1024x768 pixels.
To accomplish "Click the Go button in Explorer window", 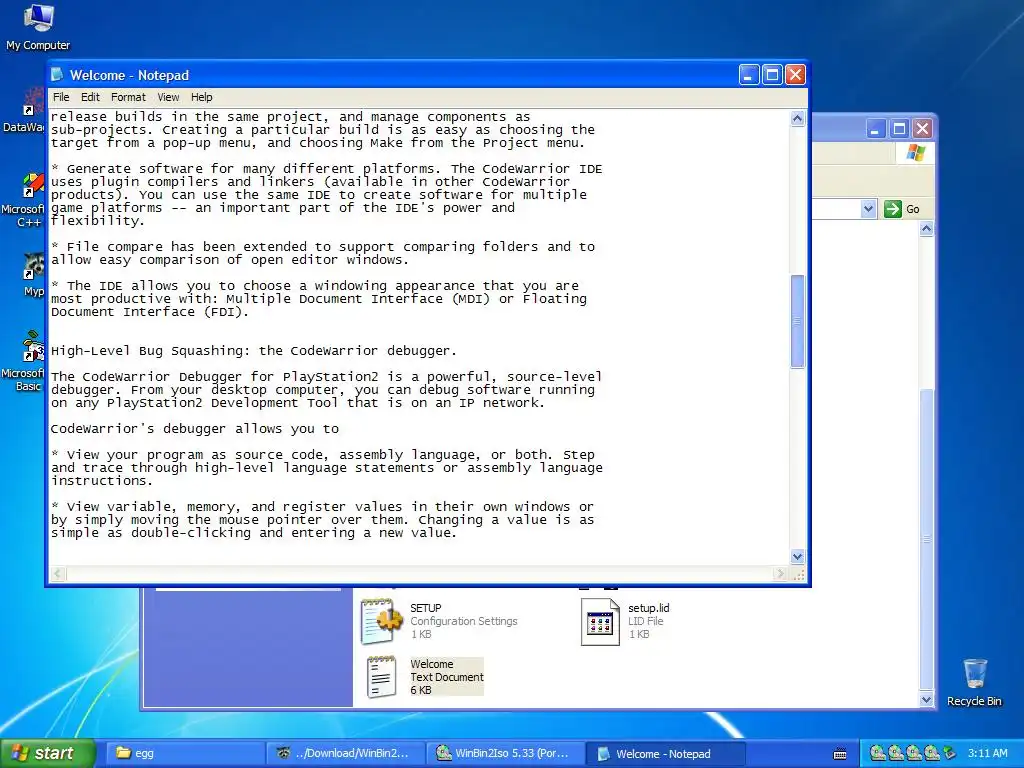I will point(902,209).
